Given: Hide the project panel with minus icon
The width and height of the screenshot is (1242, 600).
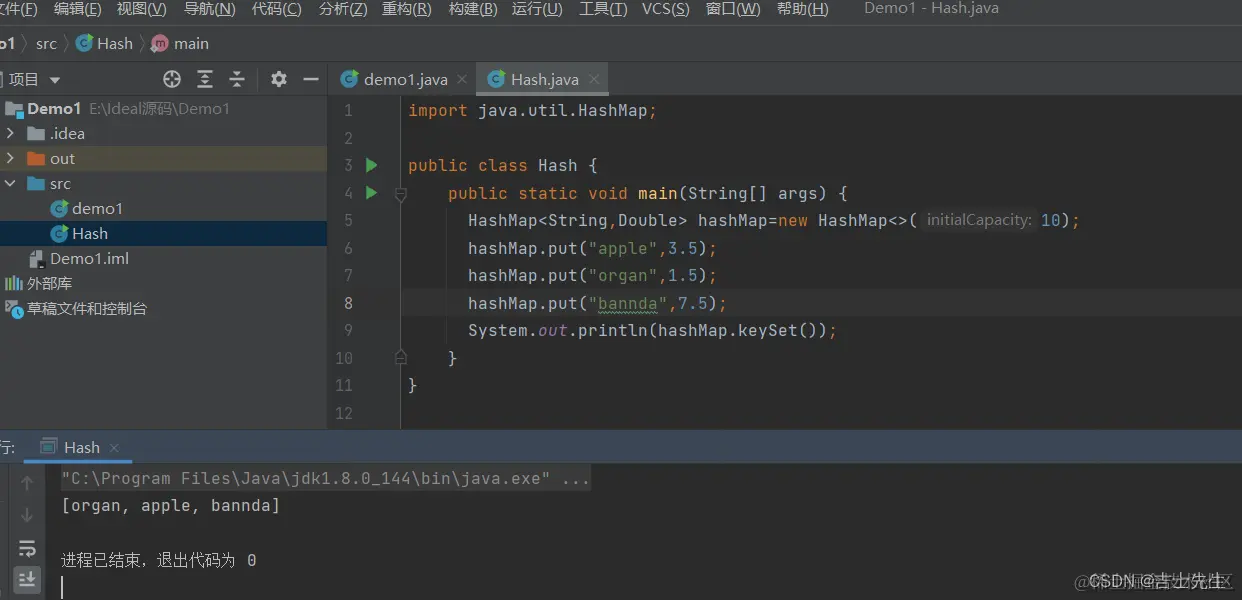Looking at the screenshot, I should tap(311, 79).
